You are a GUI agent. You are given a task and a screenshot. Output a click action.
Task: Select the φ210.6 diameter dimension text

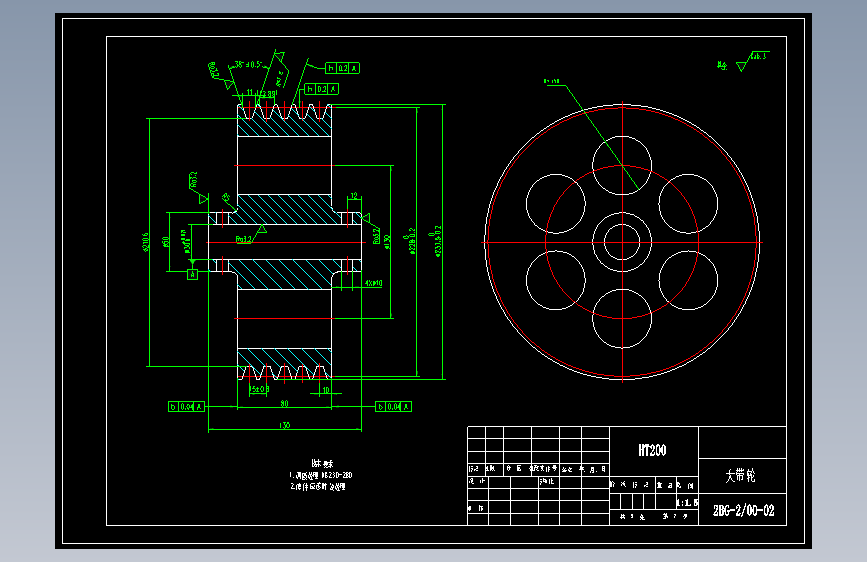point(146,242)
